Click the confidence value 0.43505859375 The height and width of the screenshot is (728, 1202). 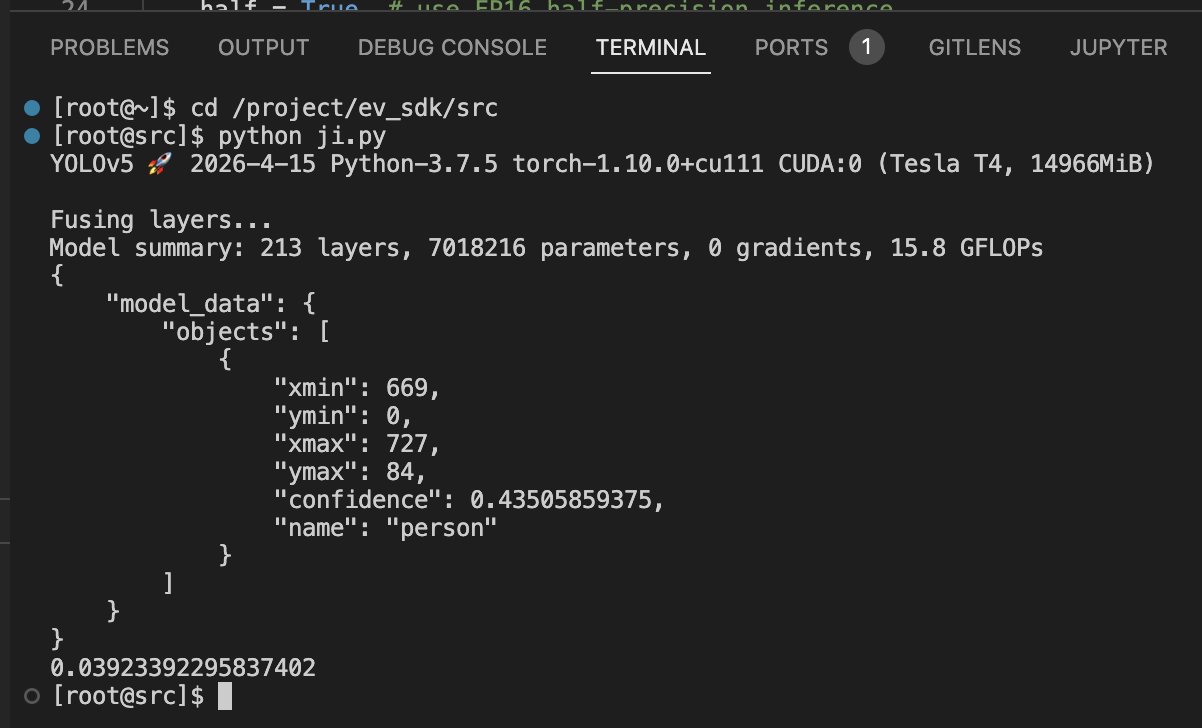(565, 499)
